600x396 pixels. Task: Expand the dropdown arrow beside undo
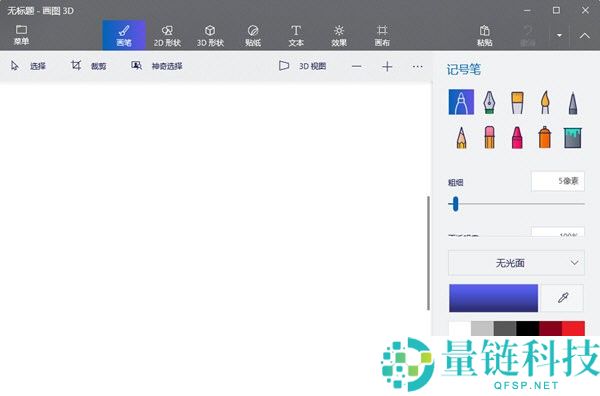click(559, 35)
